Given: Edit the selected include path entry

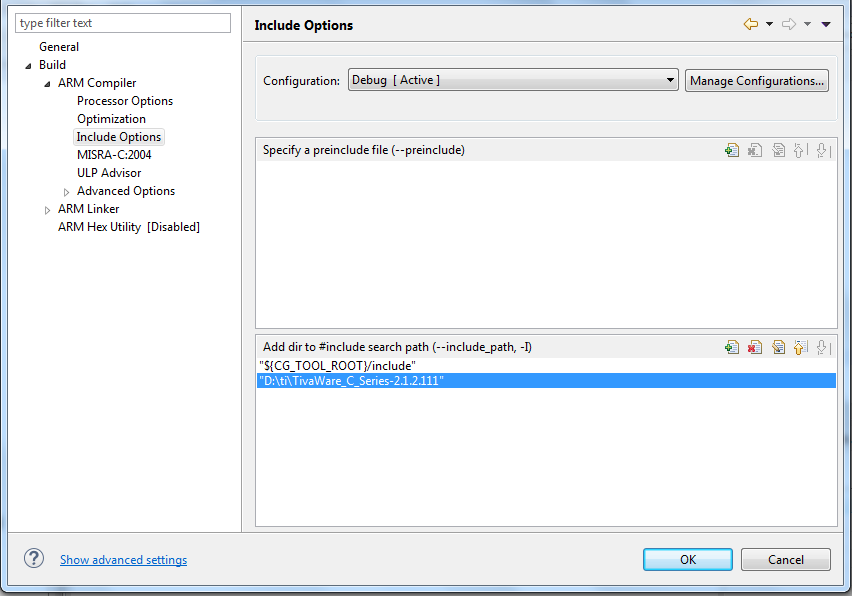Looking at the screenshot, I should (778, 346).
